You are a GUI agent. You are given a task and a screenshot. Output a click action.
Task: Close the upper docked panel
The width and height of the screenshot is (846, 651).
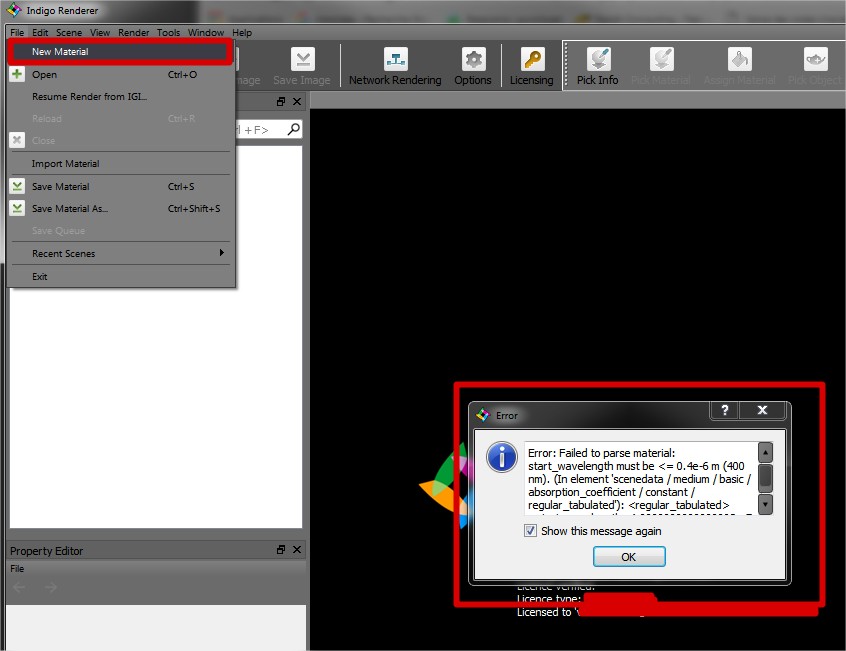(x=297, y=101)
